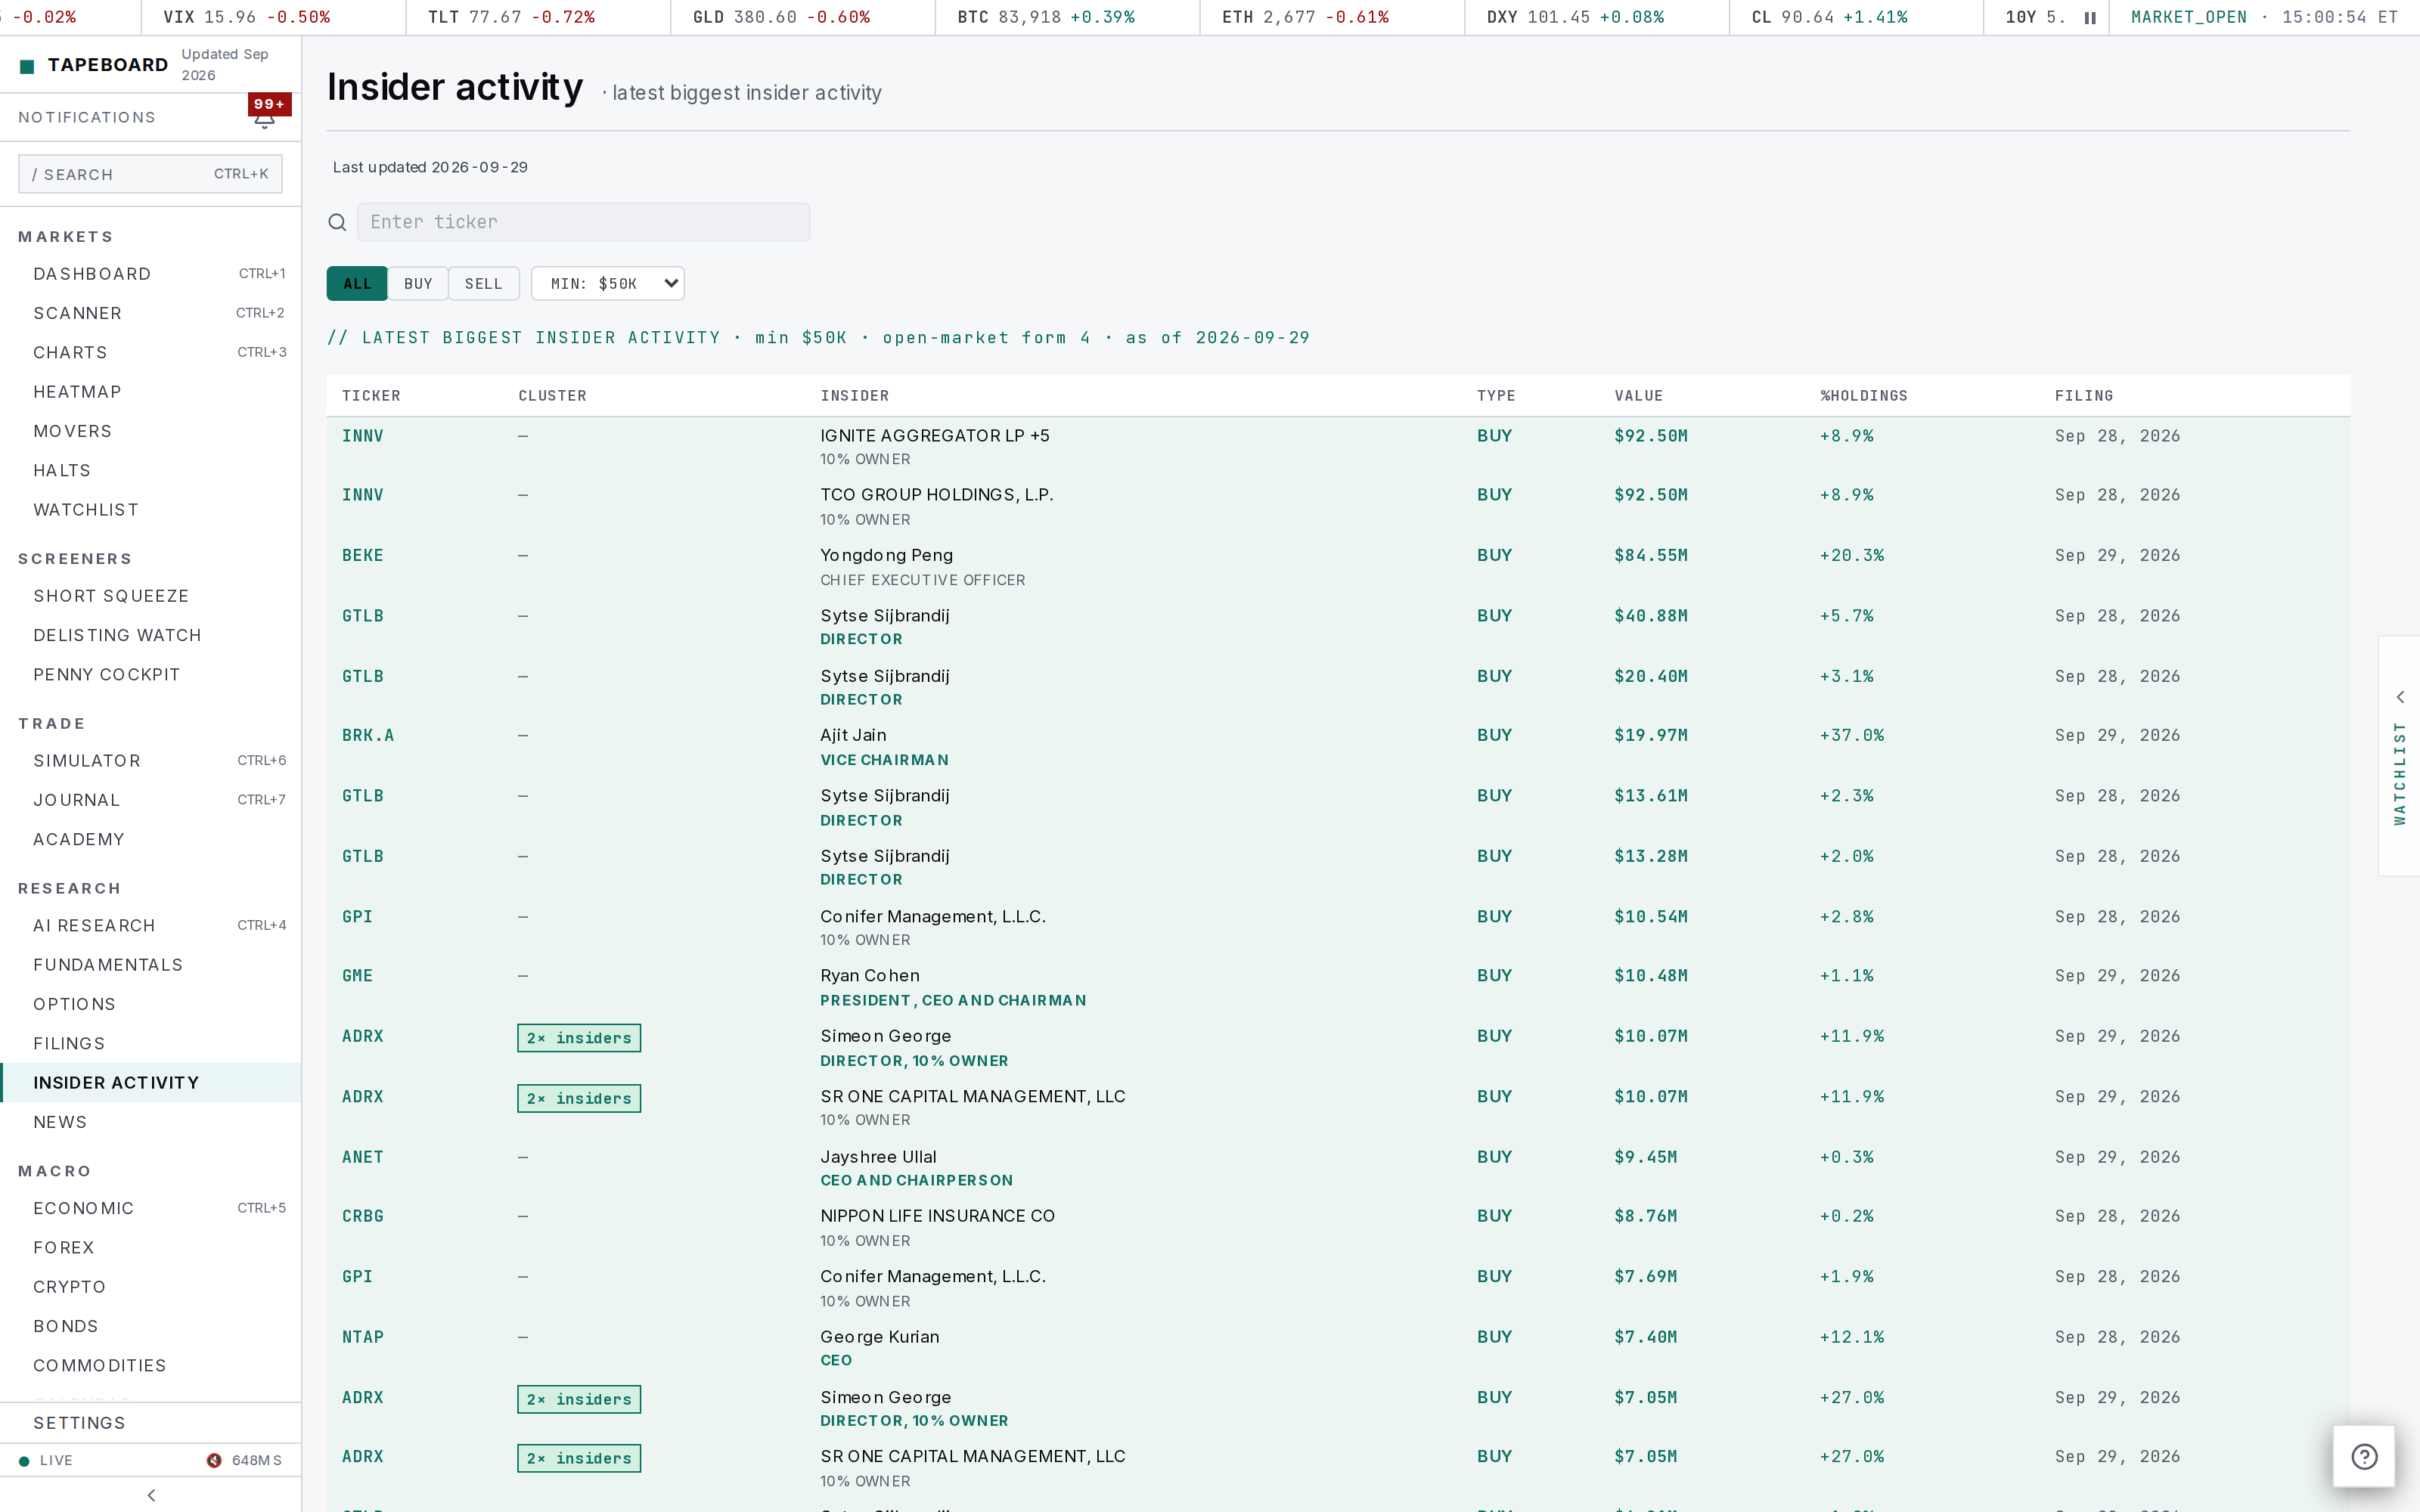Filter by BUY transactions
This screenshot has width=2420, height=1512.
click(418, 284)
